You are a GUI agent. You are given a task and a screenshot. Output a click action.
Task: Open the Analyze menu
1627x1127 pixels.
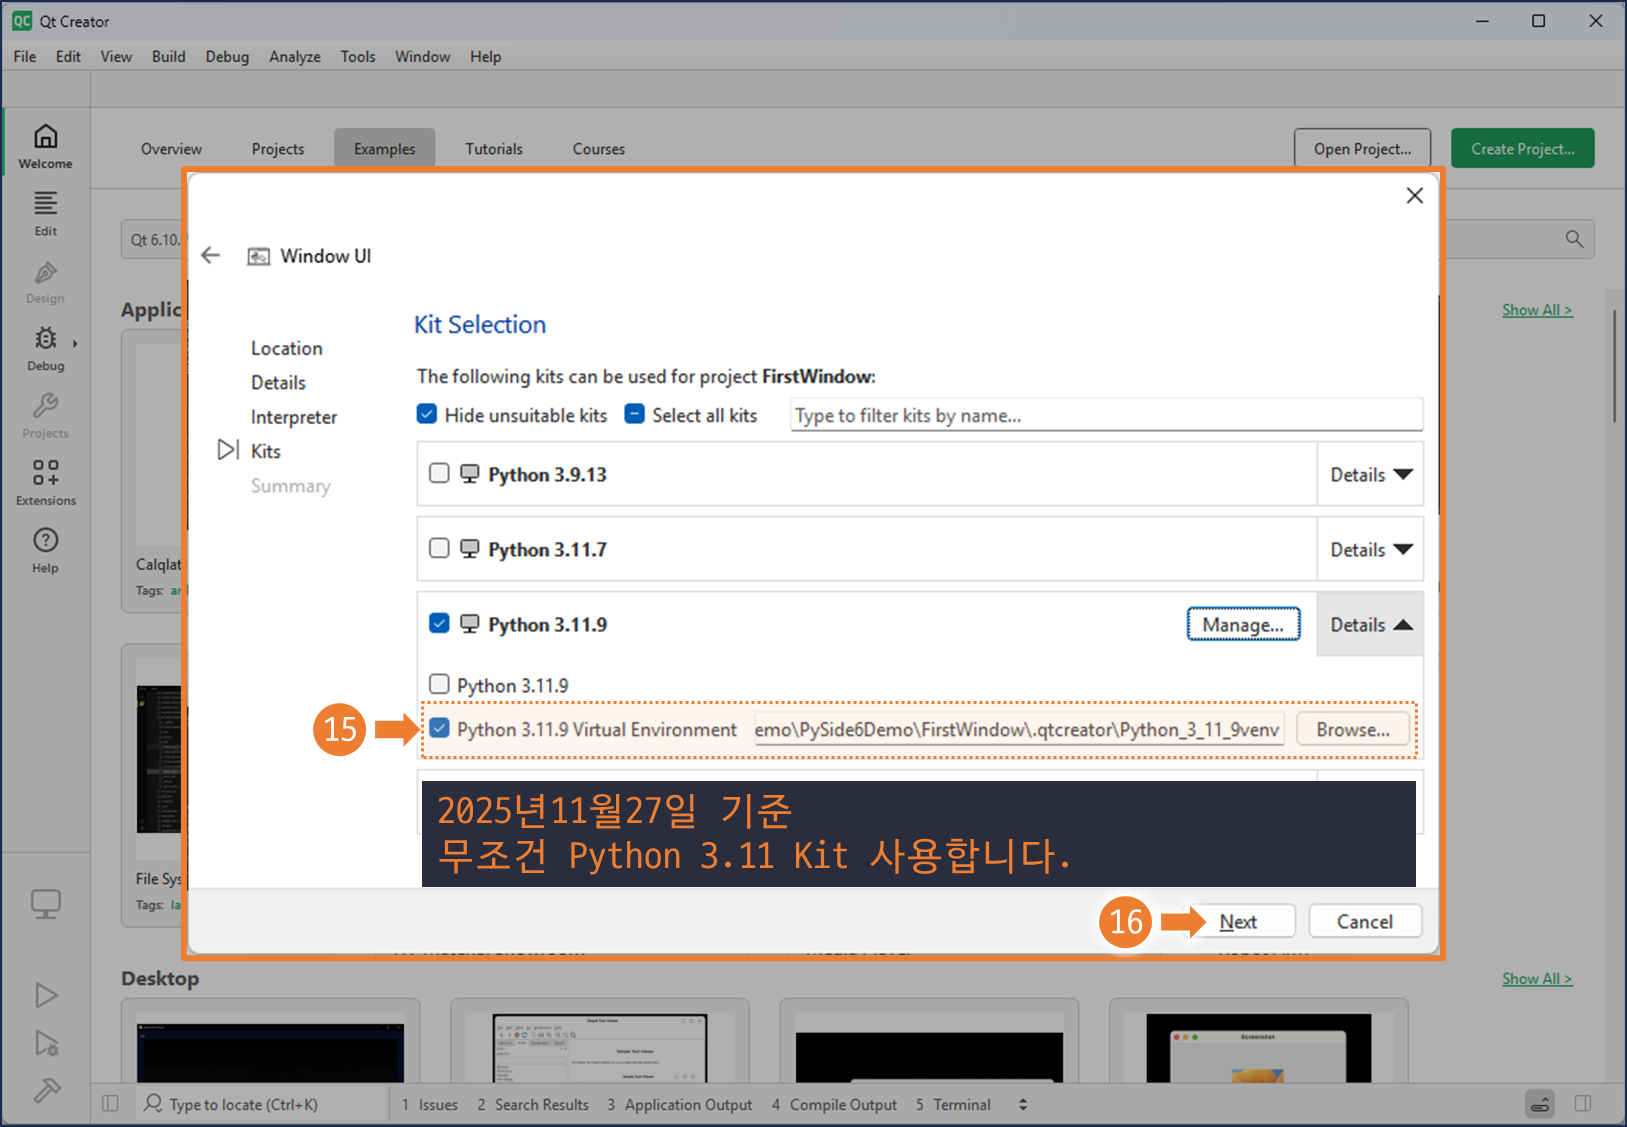[294, 56]
